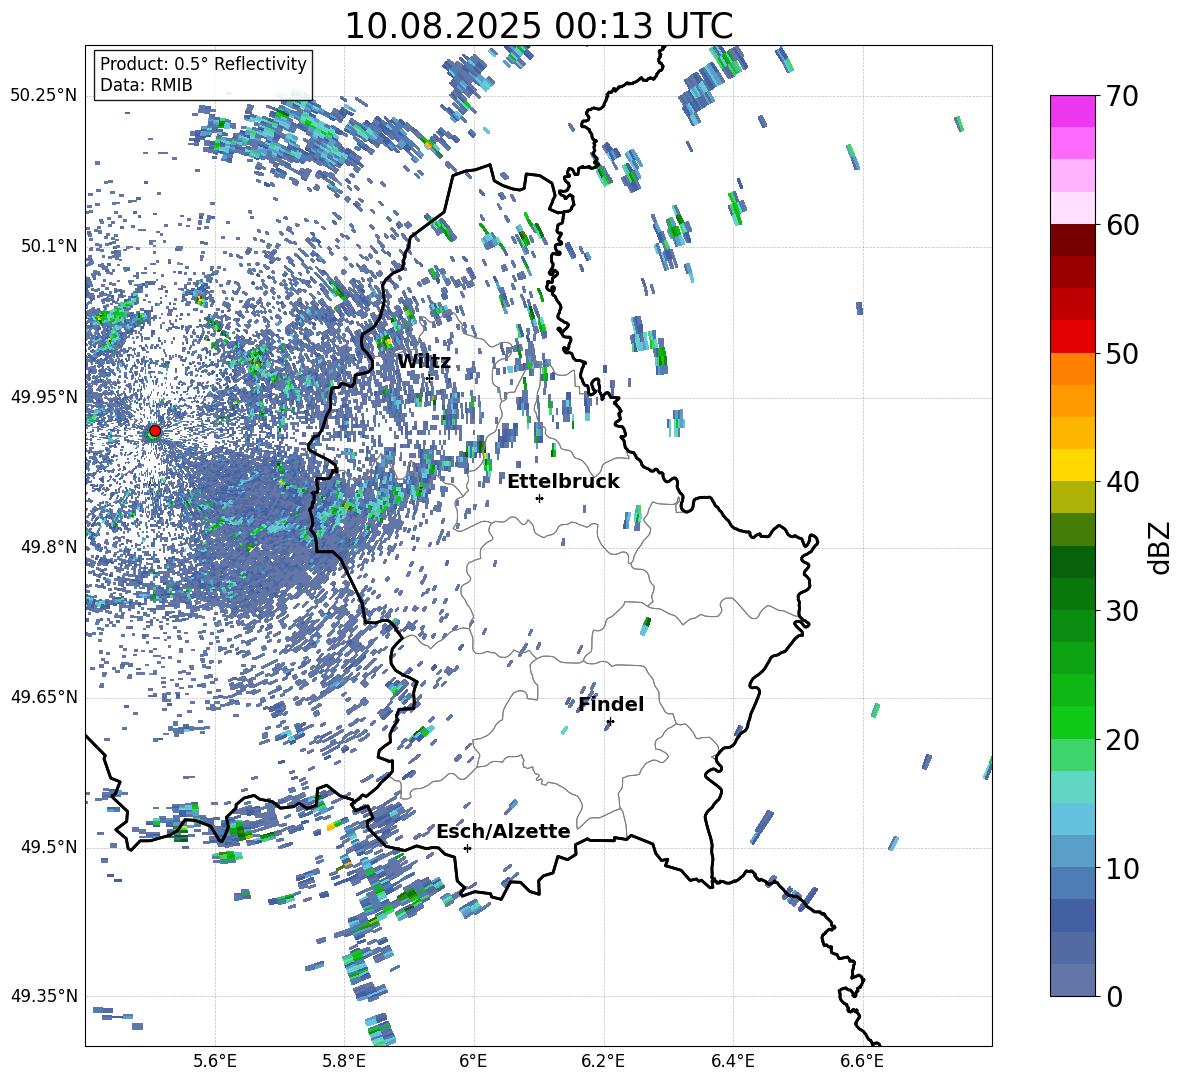Click the orange colorbar swatch below 50

pos(1073,369)
